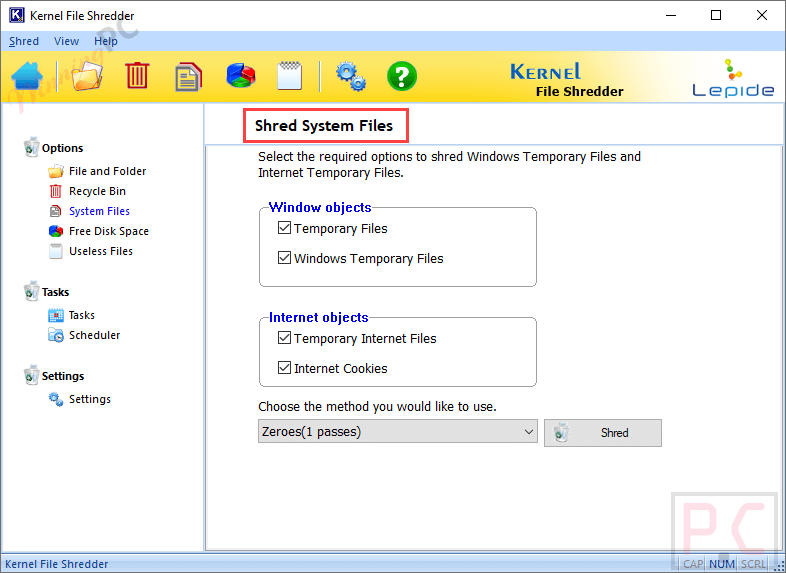Maximize the Kernel File Shredder window
The height and width of the screenshot is (573, 786).
[716, 15]
